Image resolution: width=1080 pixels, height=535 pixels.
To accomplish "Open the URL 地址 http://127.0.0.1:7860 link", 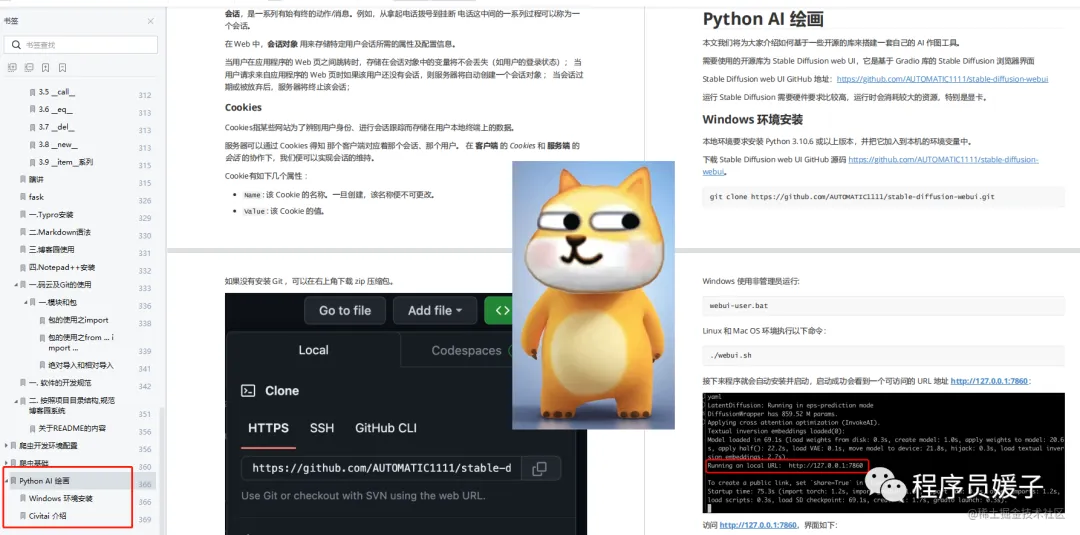I will coord(989,381).
